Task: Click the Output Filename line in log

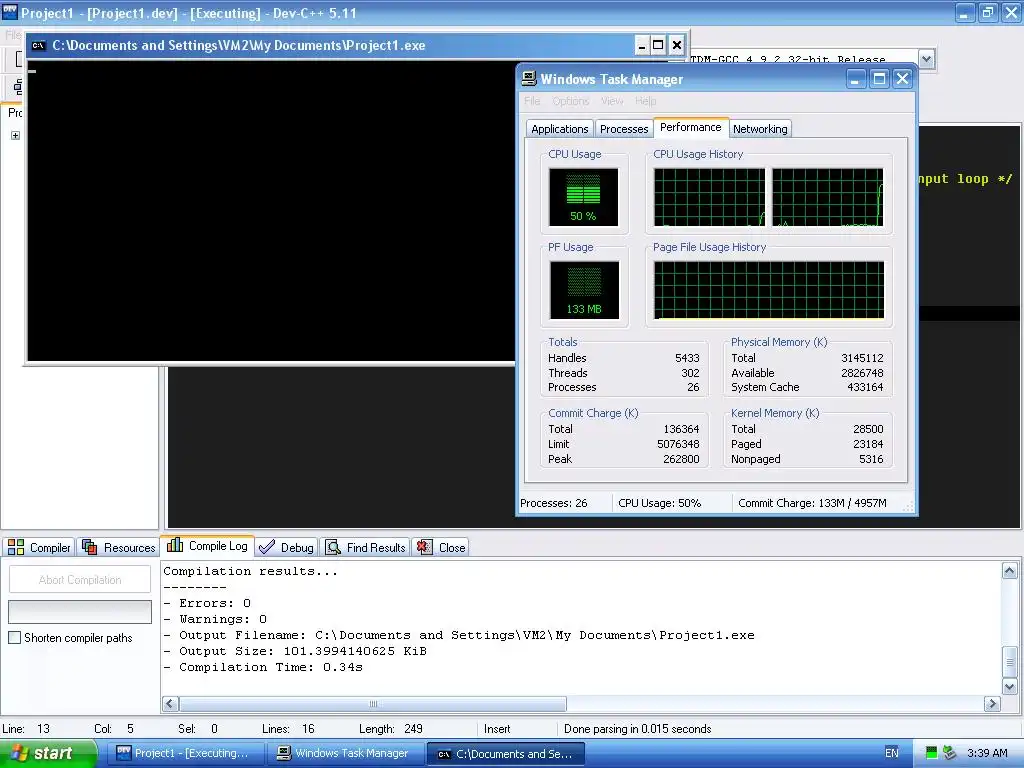Action: tap(458, 635)
